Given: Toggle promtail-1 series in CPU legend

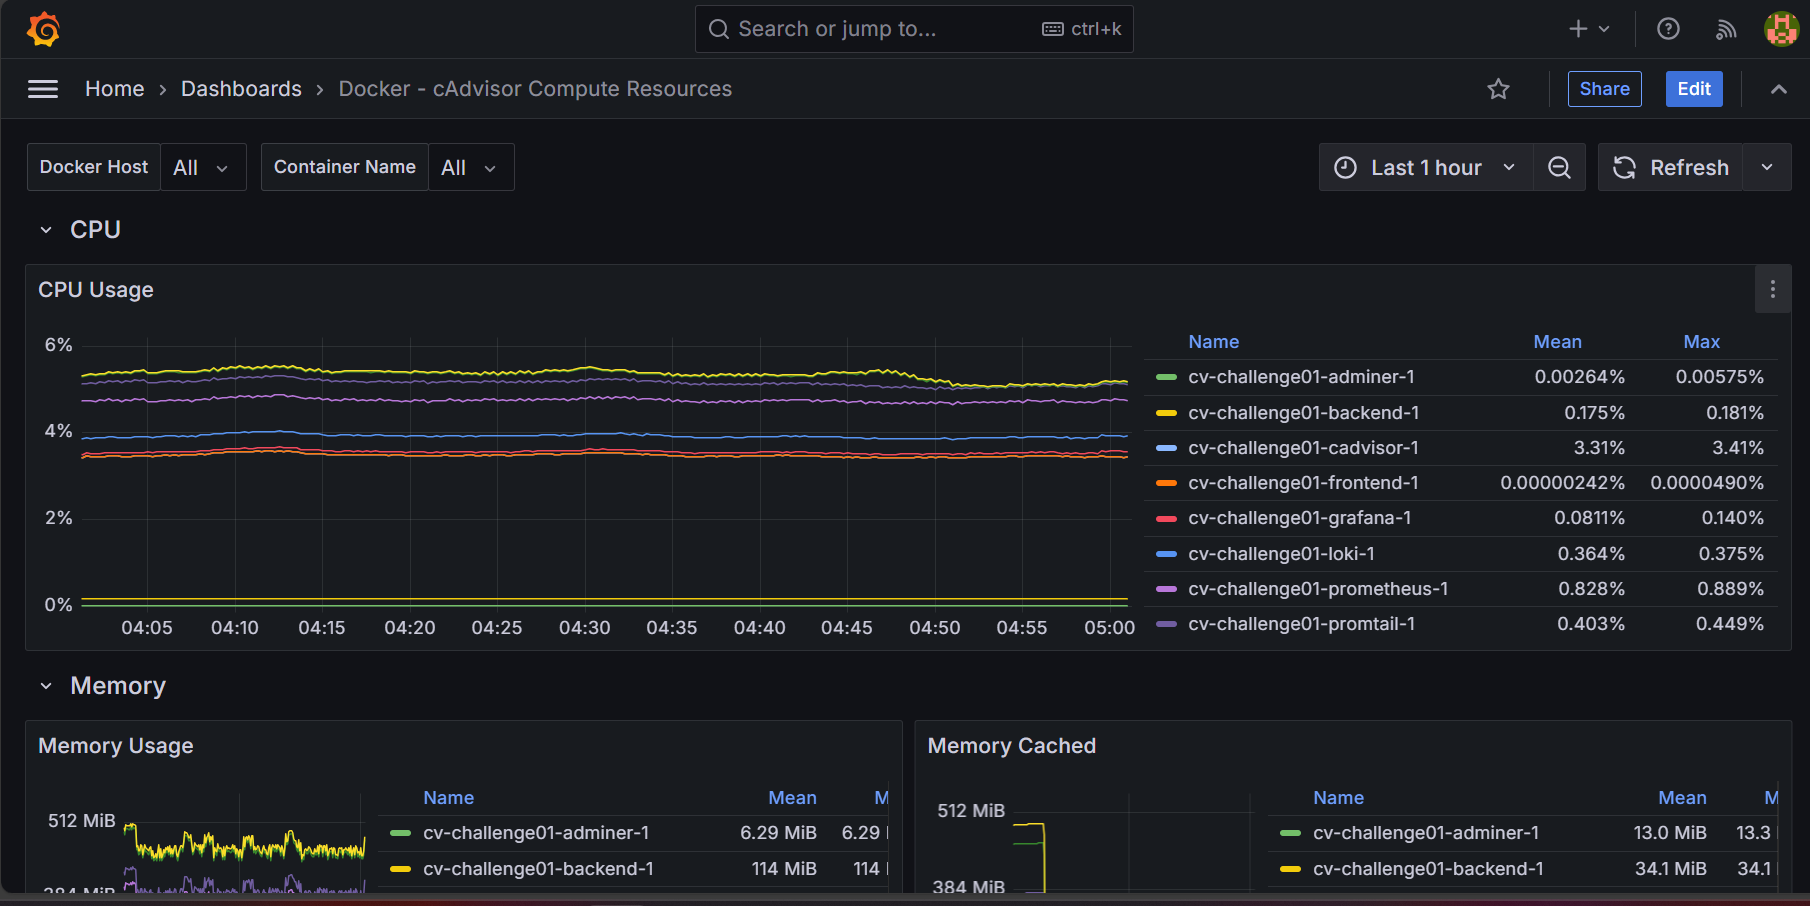Looking at the screenshot, I should tap(1301, 624).
